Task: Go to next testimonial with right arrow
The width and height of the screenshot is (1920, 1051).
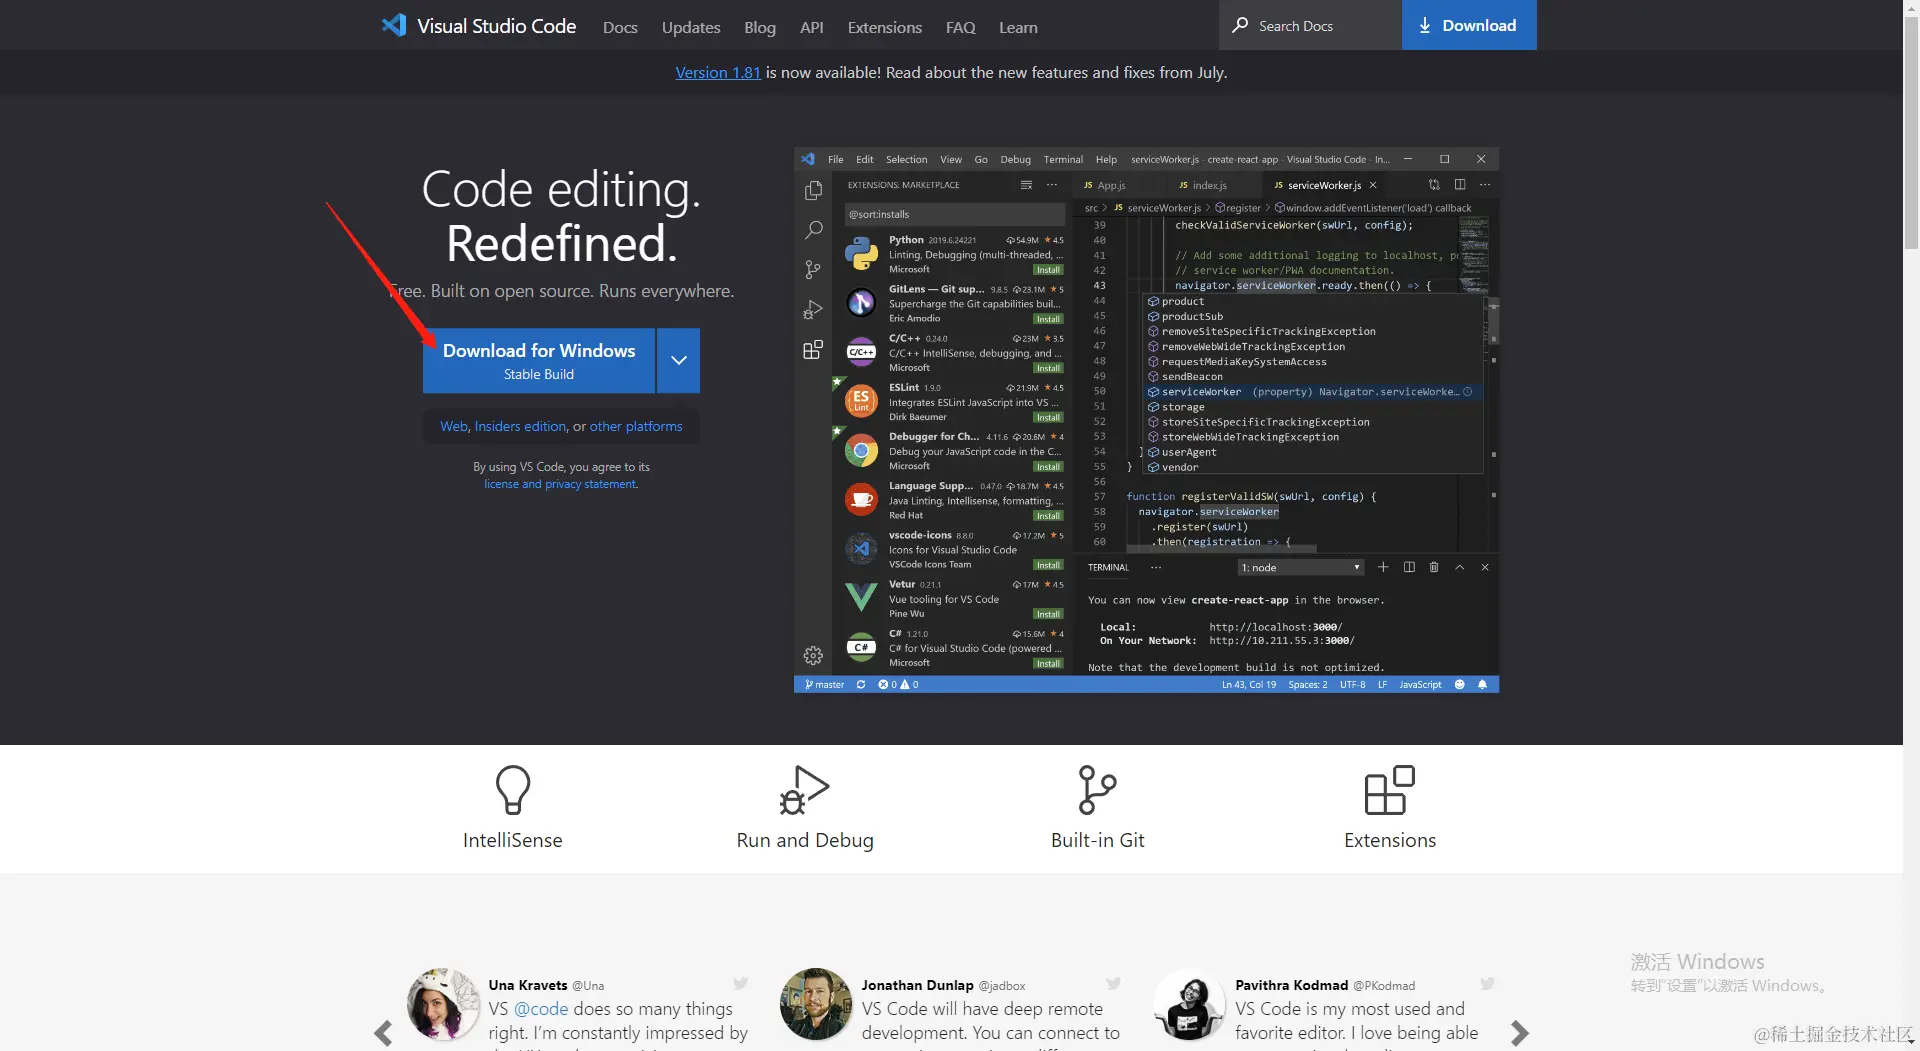Action: (x=1520, y=1033)
